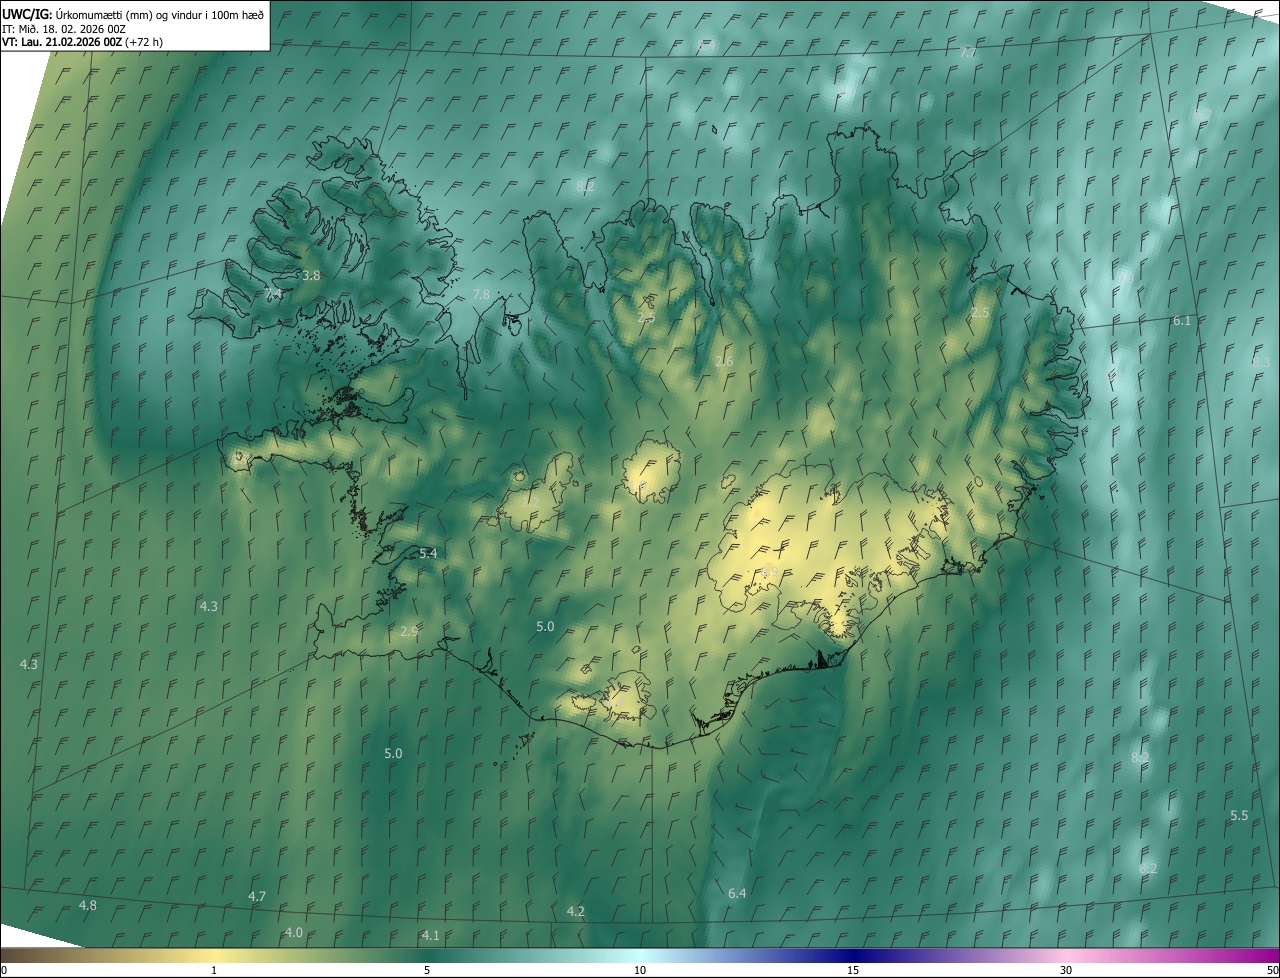Click the 4.8 value label on the map

[x=88, y=905]
